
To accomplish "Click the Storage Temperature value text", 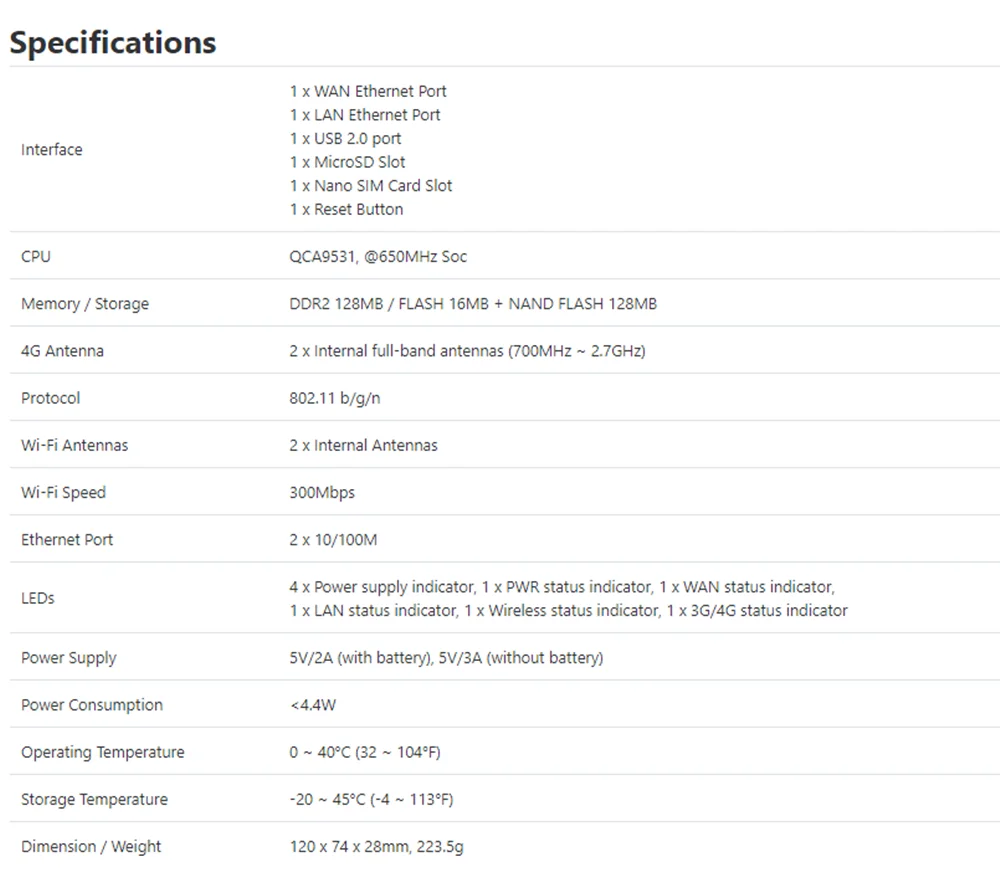I will 371,799.
